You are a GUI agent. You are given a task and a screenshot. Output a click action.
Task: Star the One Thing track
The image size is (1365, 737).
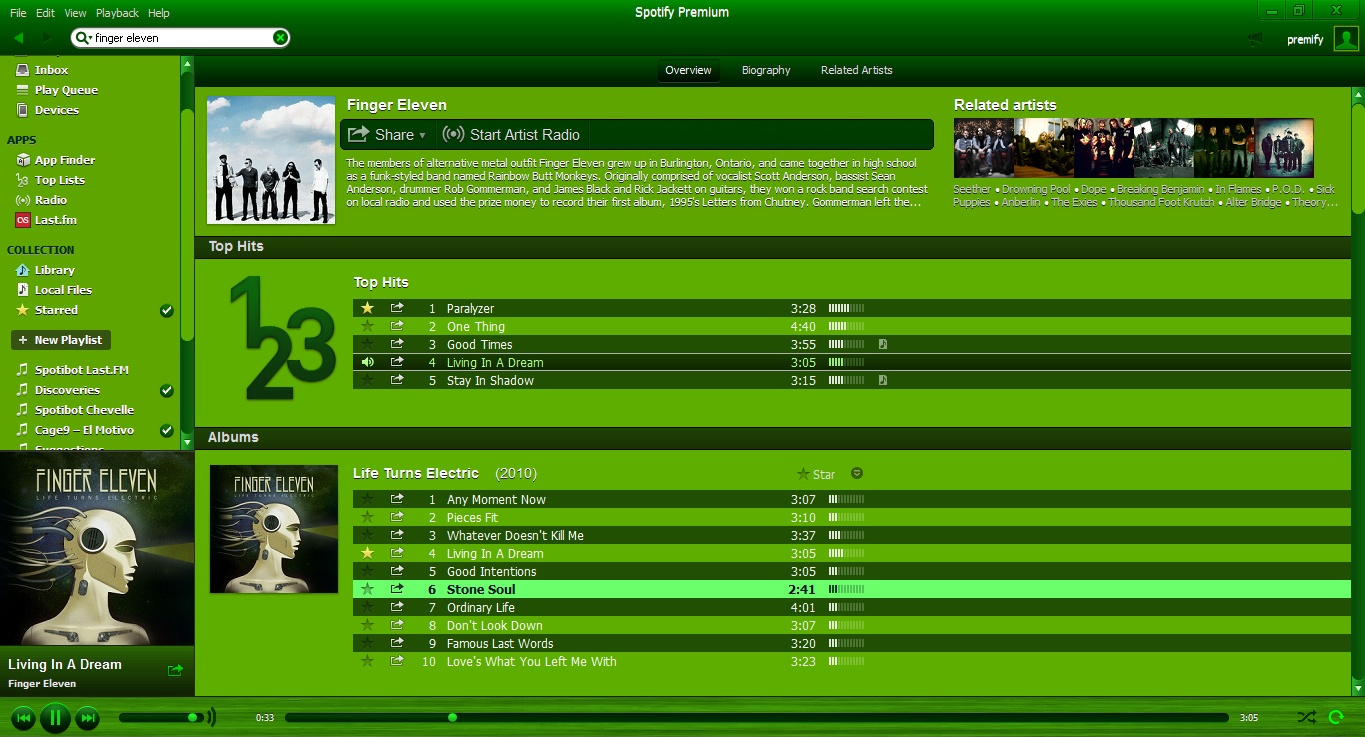(x=367, y=326)
